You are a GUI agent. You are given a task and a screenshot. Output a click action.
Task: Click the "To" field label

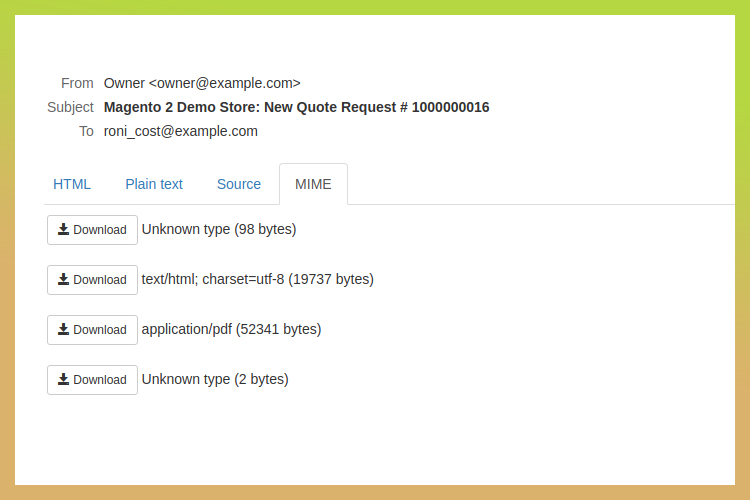point(86,131)
